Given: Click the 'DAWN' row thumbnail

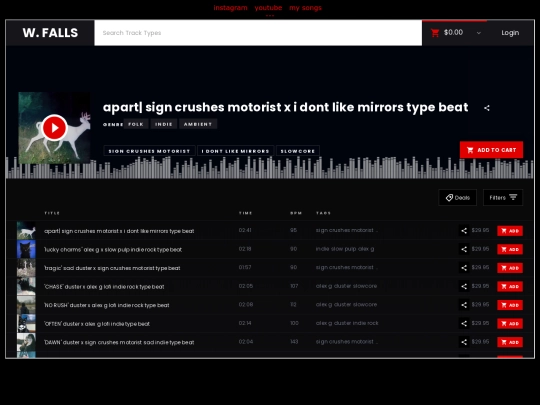Looking at the screenshot, I should [x=26, y=342].
